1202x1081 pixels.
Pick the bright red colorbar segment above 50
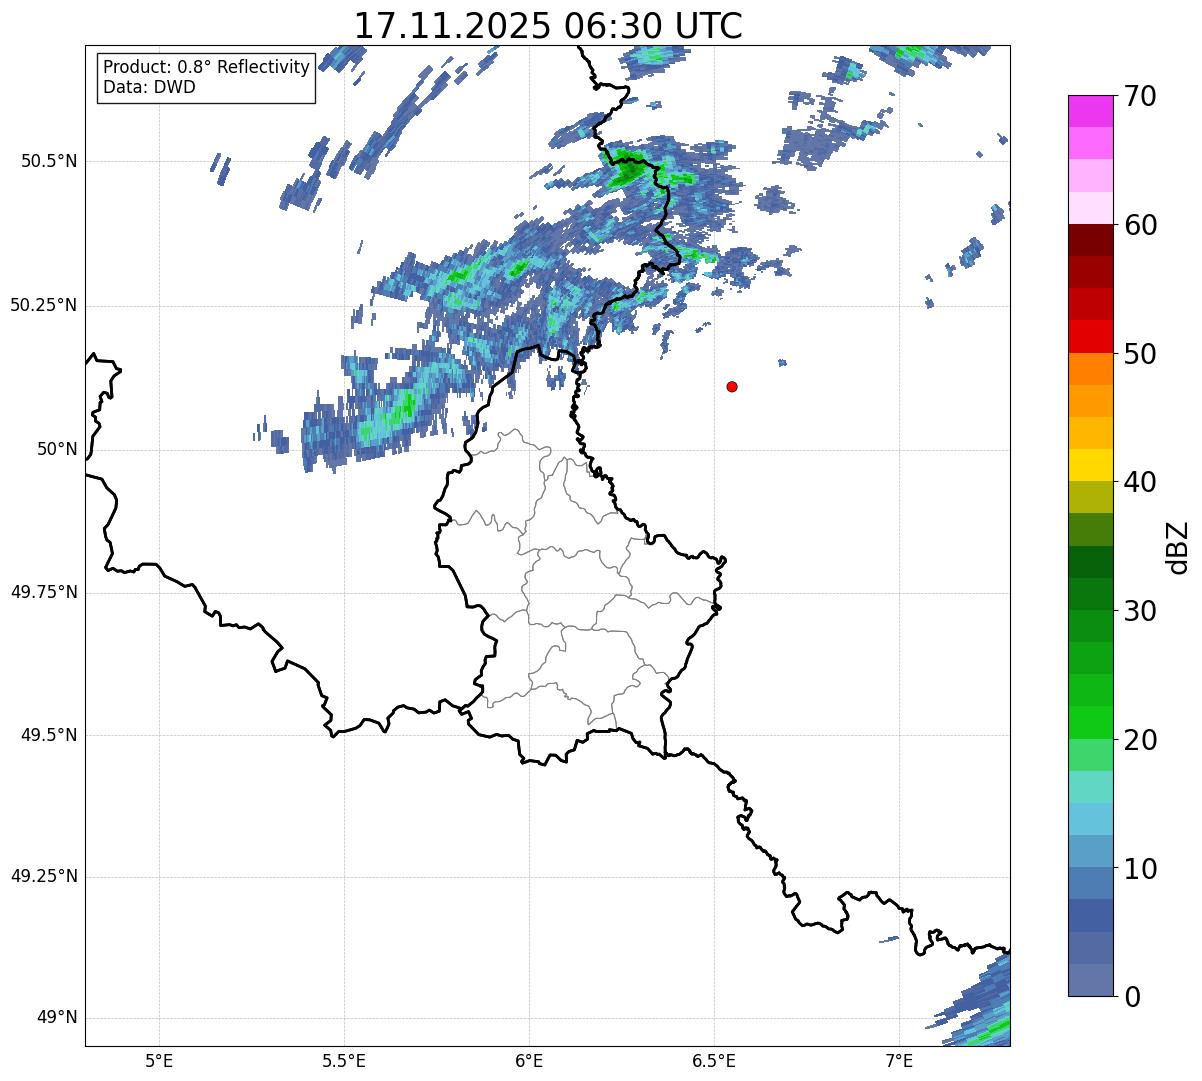pyautogui.click(x=1090, y=336)
